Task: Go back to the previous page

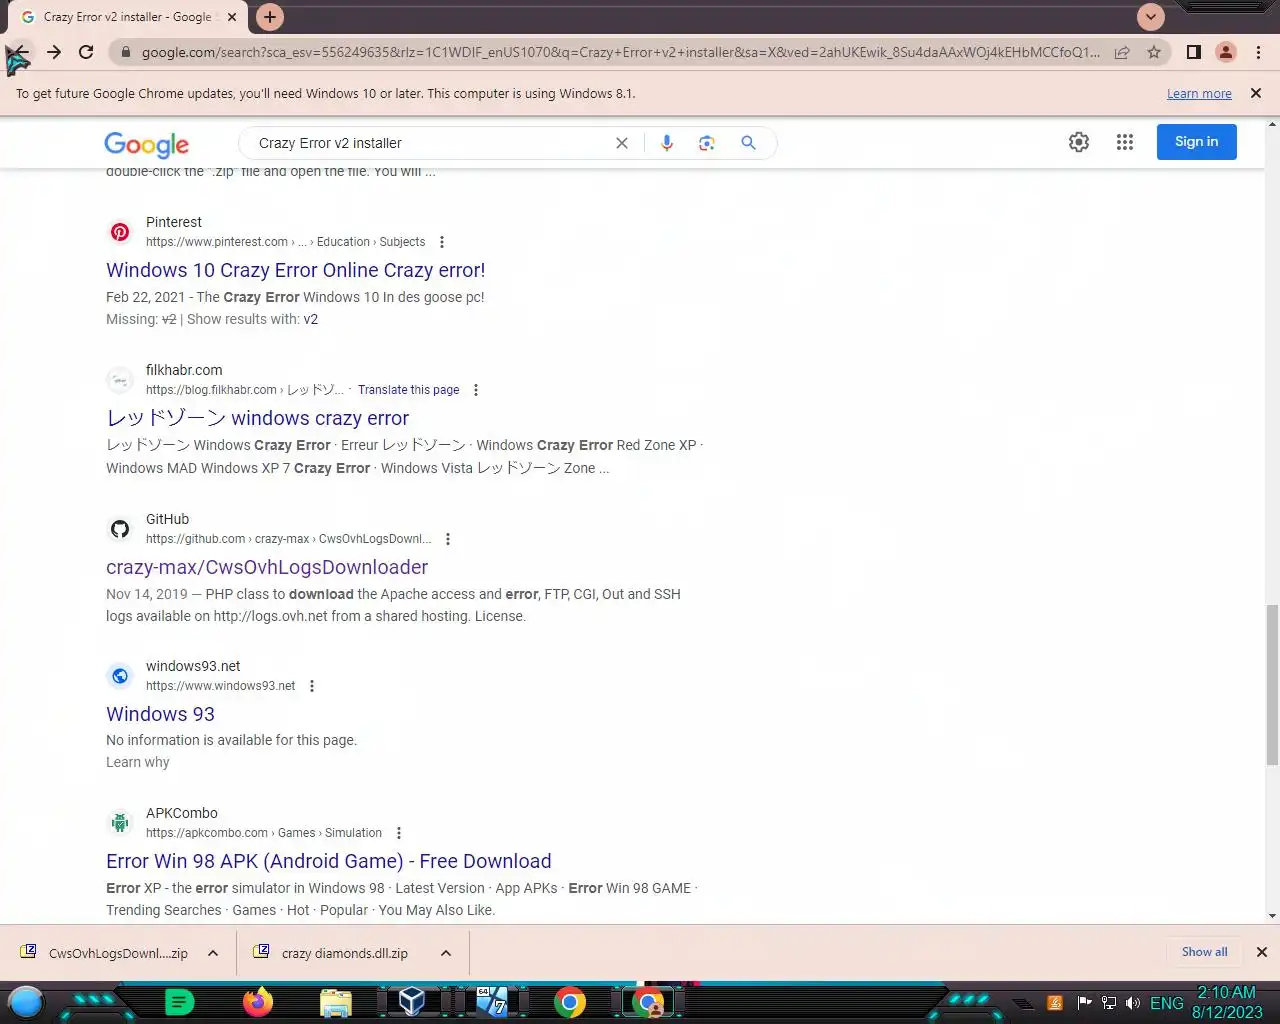Action: point(20,52)
